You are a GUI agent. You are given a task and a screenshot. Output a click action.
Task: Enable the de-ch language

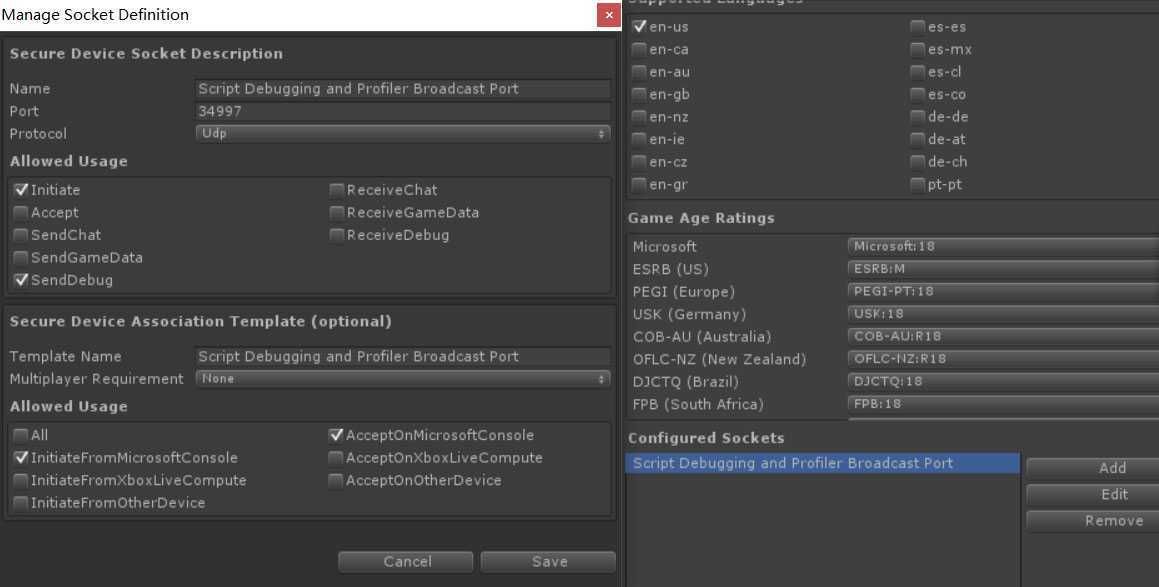pos(918,162)
